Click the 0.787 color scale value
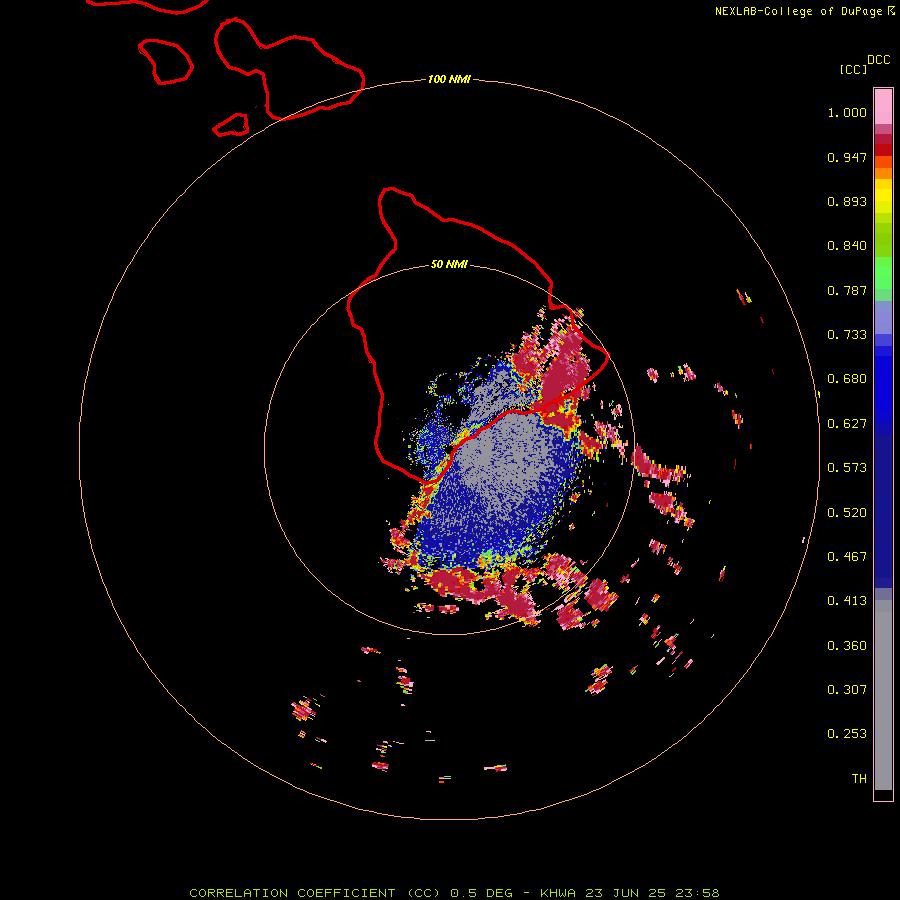 847,290
